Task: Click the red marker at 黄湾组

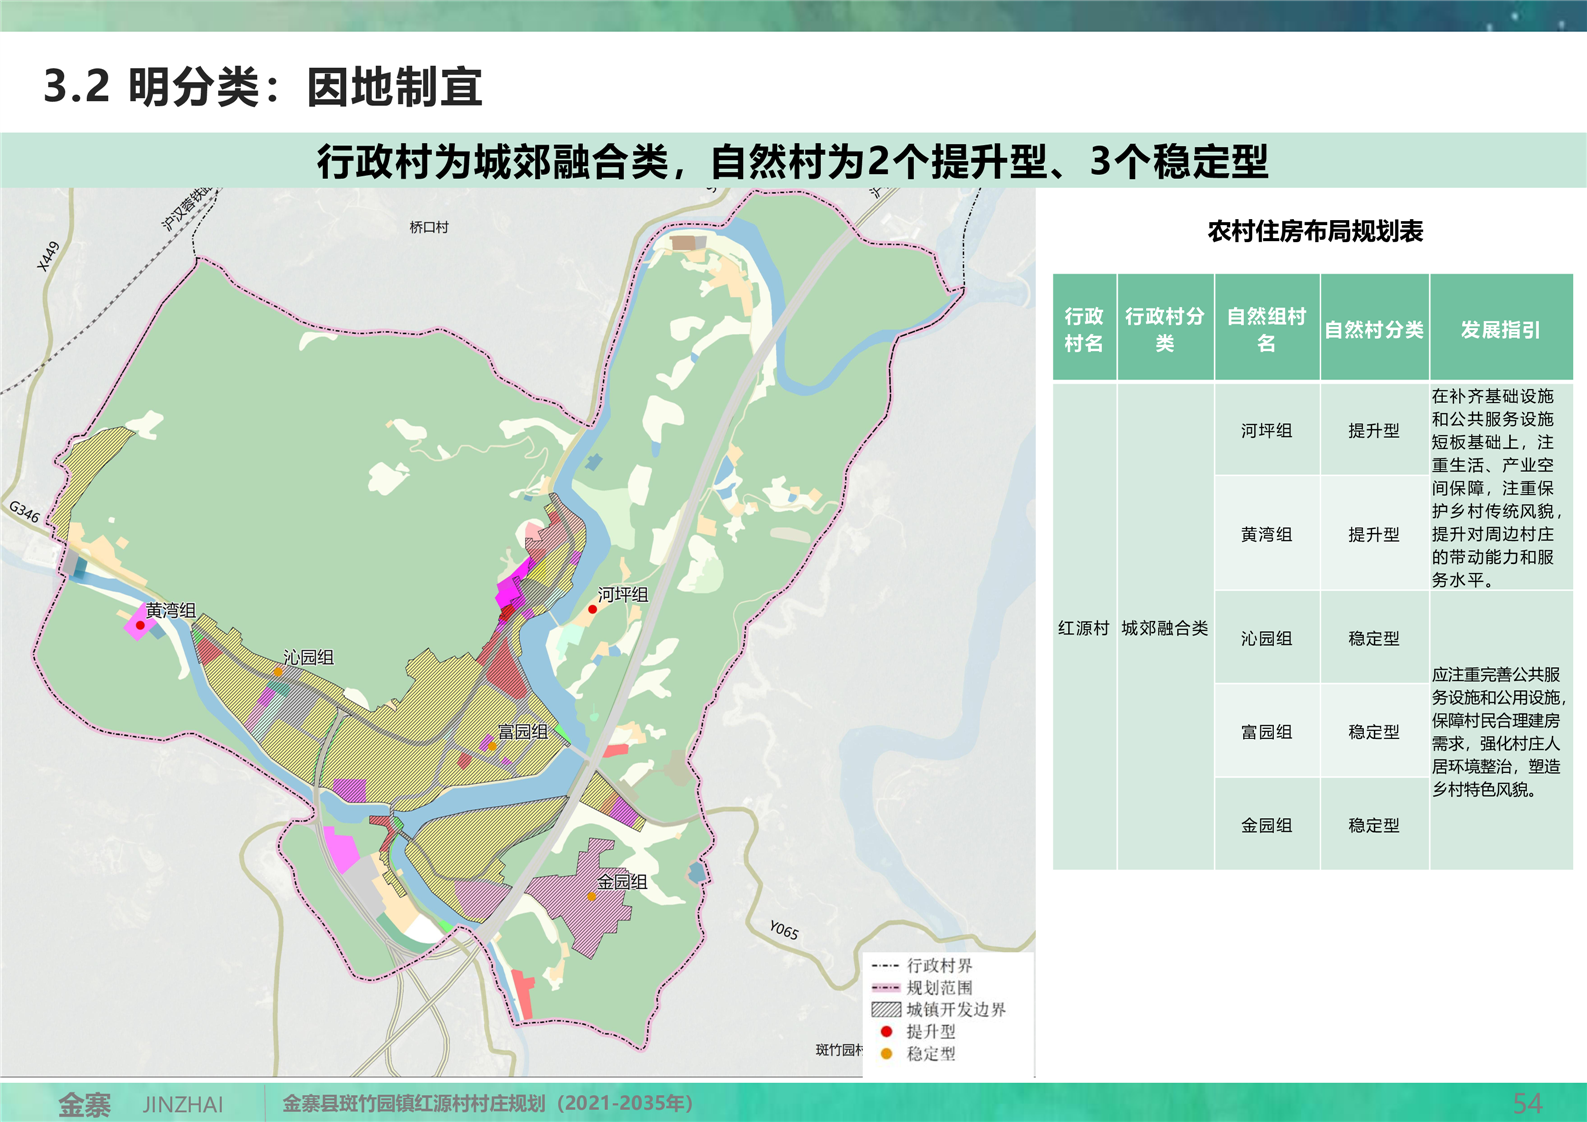Action: pos(141,626)
